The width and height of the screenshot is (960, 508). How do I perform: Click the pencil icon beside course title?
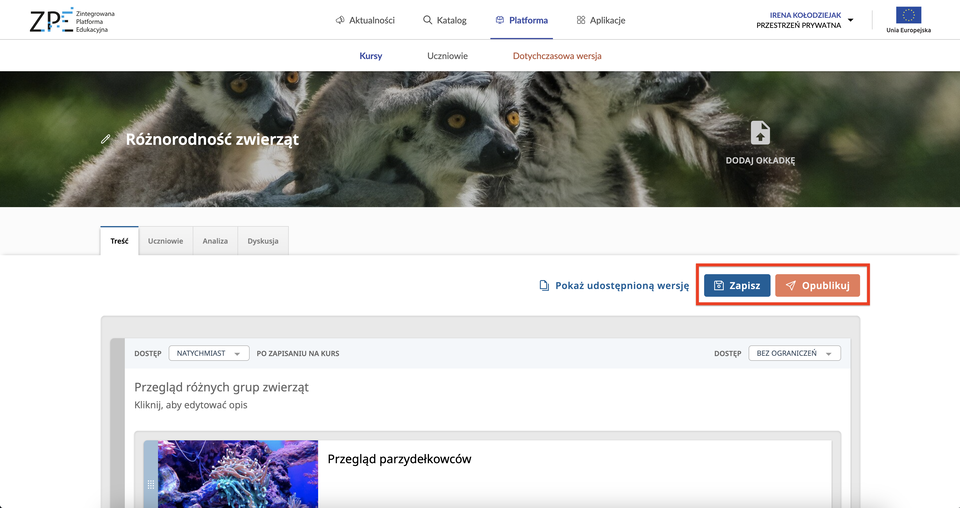coord(106,139)
